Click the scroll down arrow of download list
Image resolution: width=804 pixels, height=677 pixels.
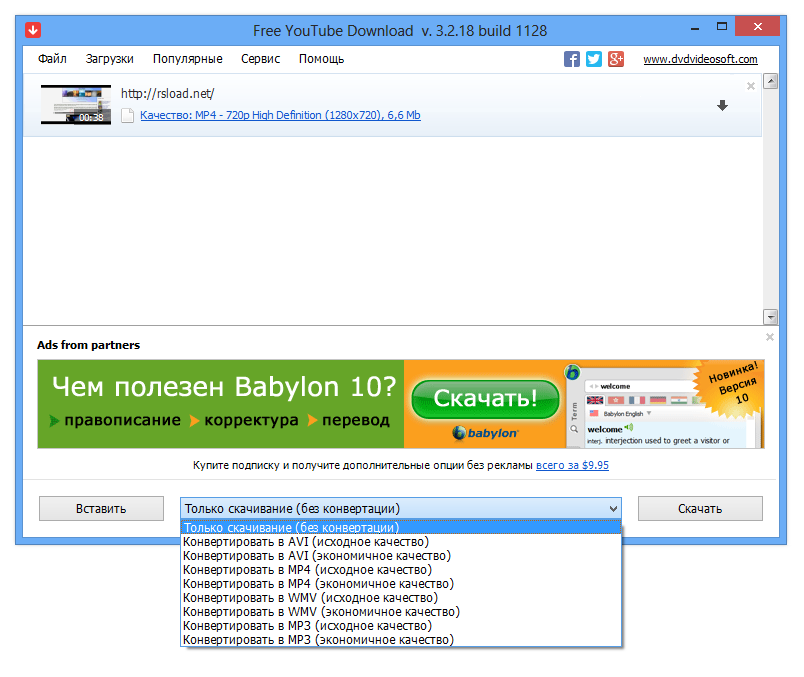771,317
